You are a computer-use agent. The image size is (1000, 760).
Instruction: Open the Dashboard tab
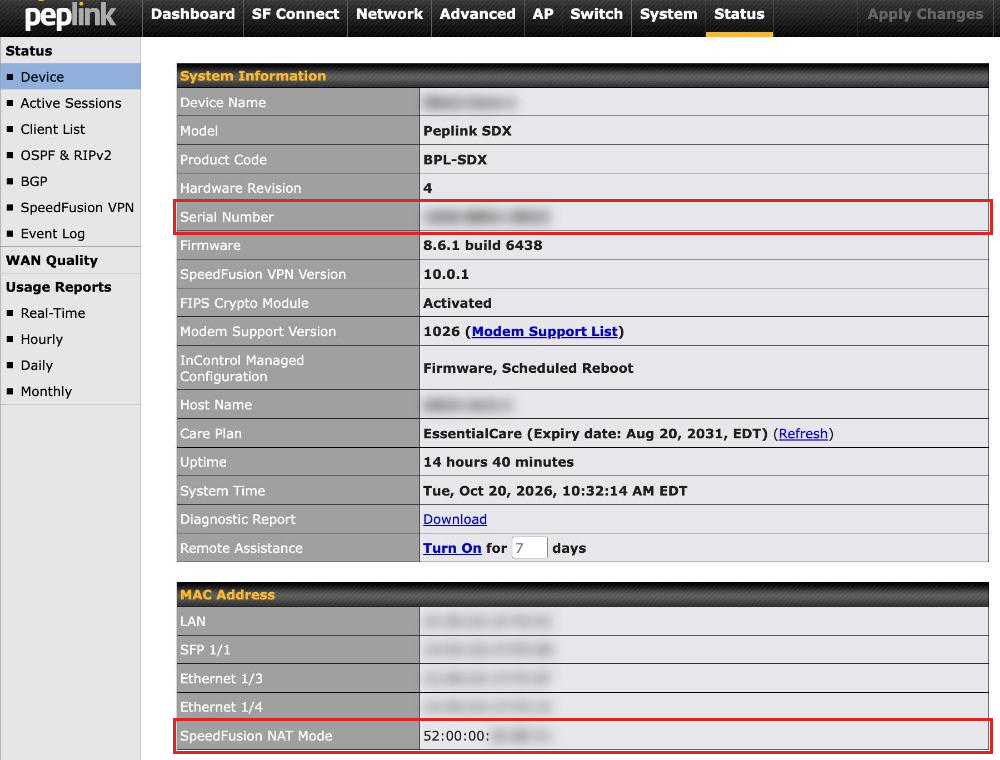click(193, 14)
